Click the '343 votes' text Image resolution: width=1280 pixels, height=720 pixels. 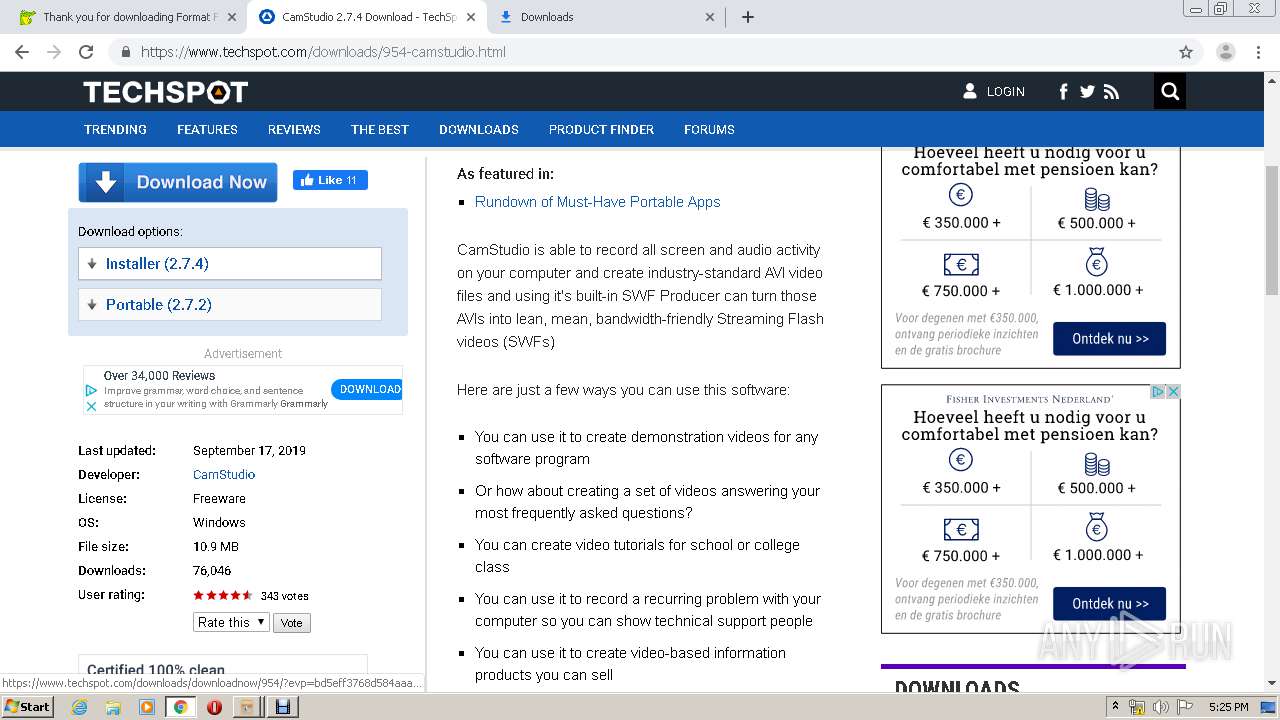(x=284, y=596)
